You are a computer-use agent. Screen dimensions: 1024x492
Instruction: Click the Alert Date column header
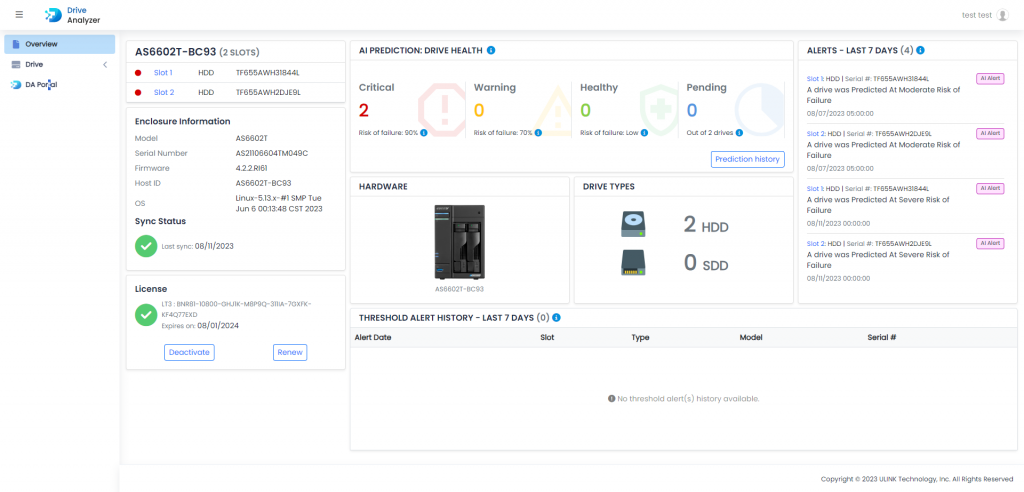click(x=373, y=338)
